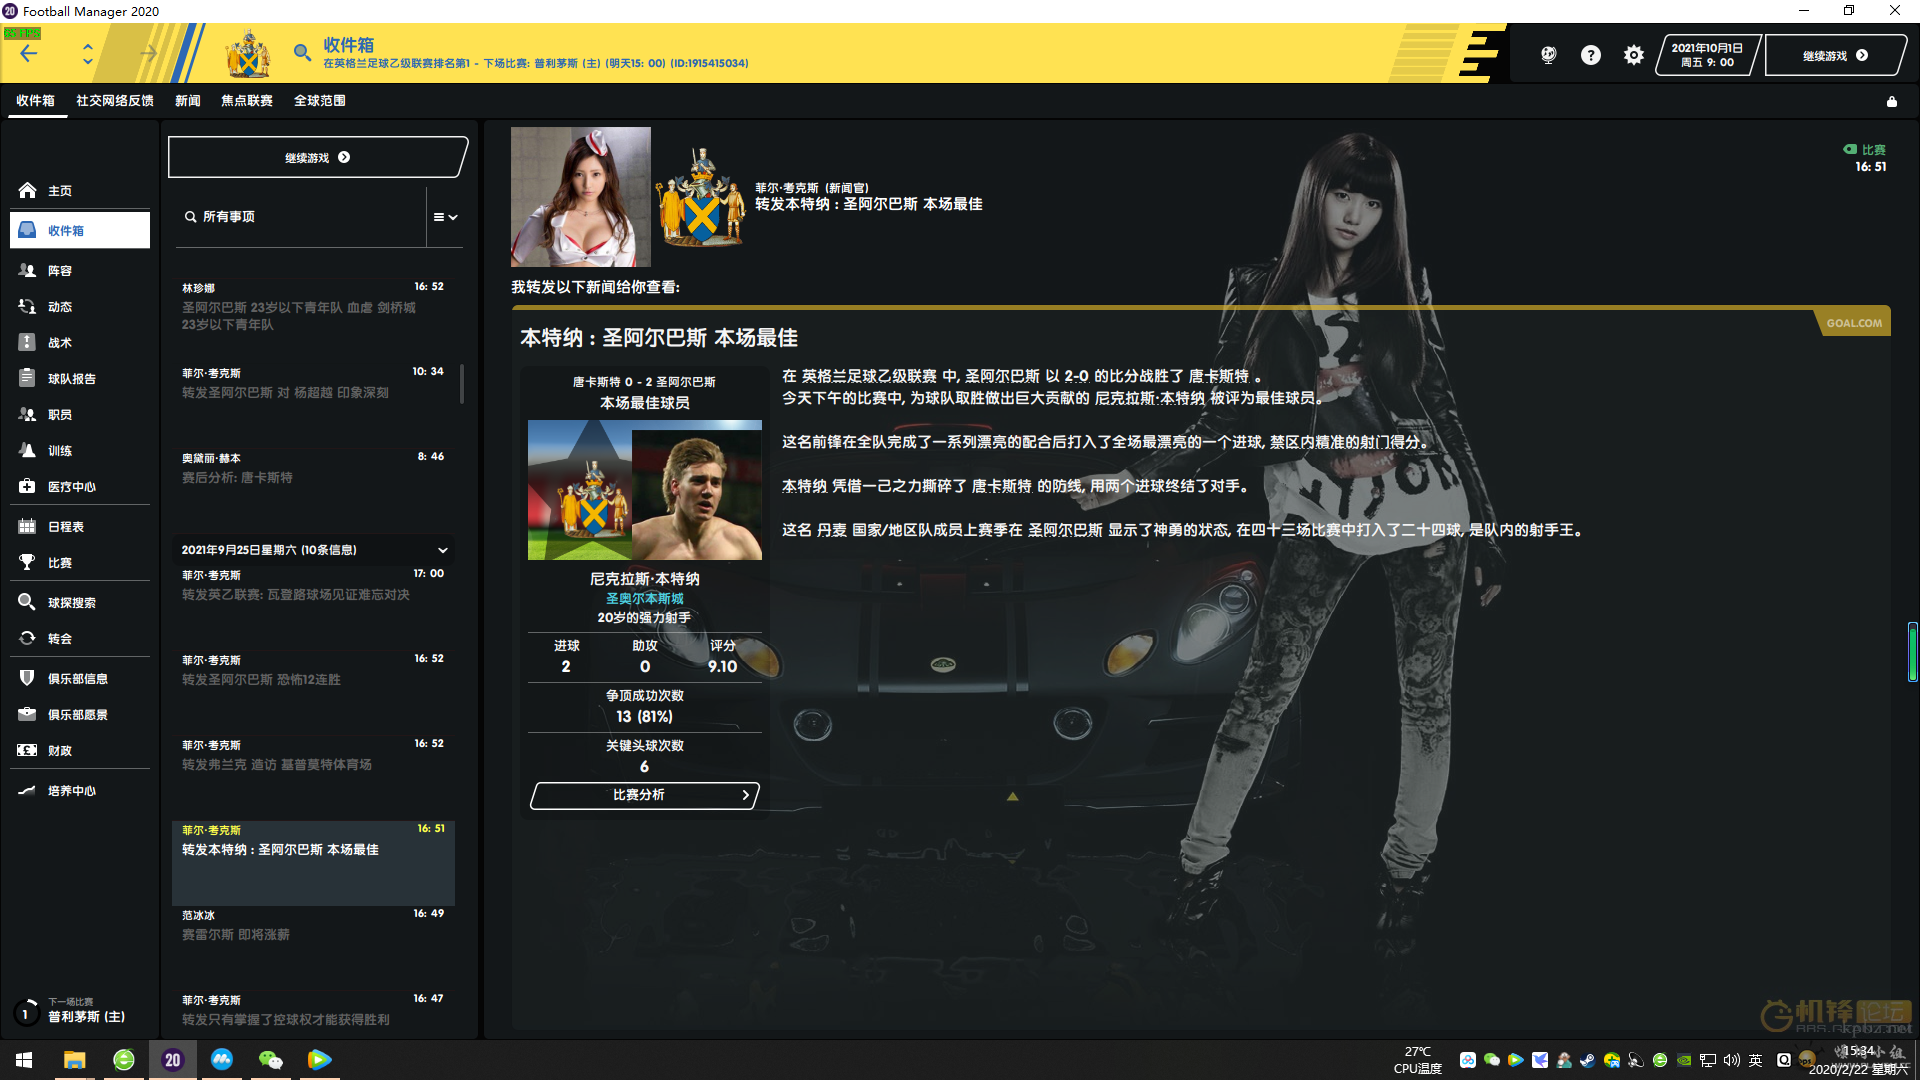This screenshot has height=1080, width=1920.
Task: Click the lock icon at top right
Action: point(1891,102)
